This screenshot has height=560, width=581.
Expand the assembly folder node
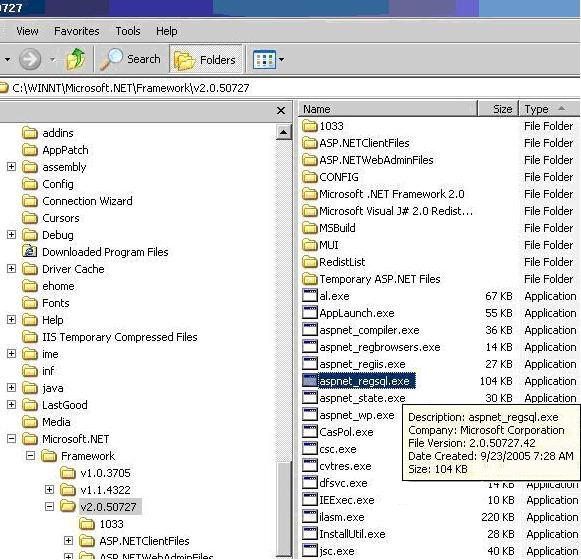pos(11,167)
